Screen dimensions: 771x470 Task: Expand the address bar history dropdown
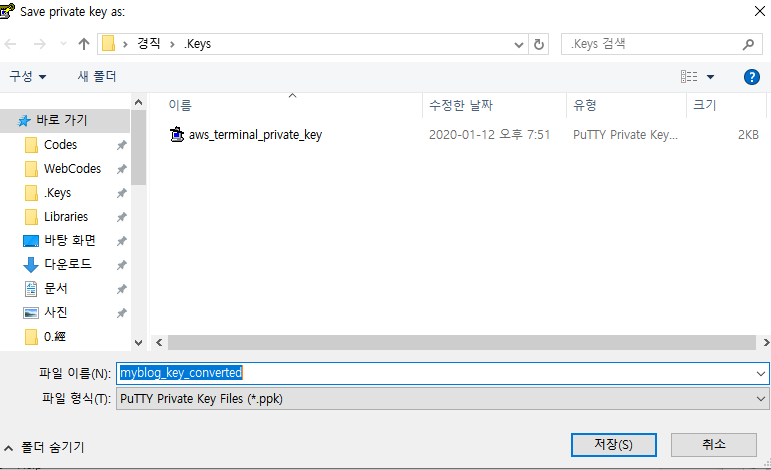[x=518, y=44]
